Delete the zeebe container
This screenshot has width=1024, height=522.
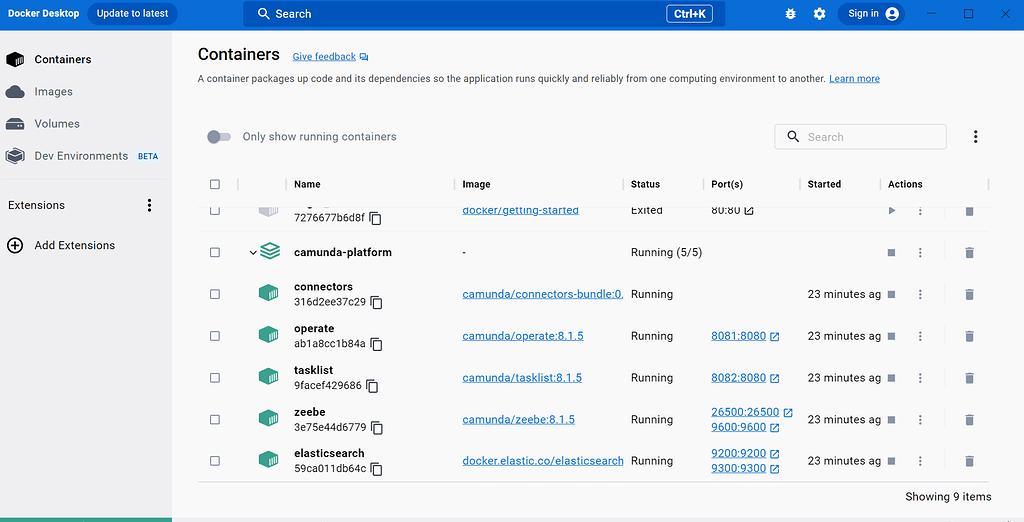click(x=969, y=420)
